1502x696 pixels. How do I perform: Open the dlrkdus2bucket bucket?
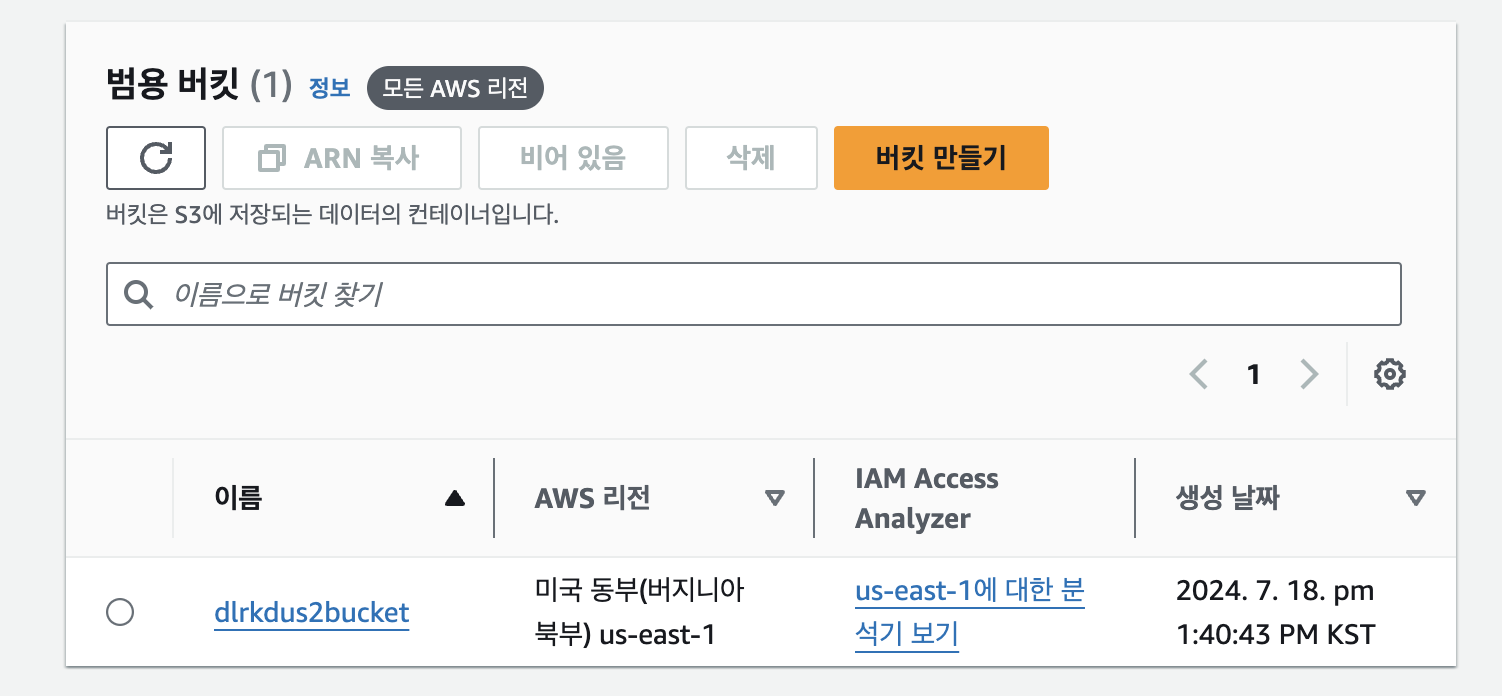(x=311, y=612)
